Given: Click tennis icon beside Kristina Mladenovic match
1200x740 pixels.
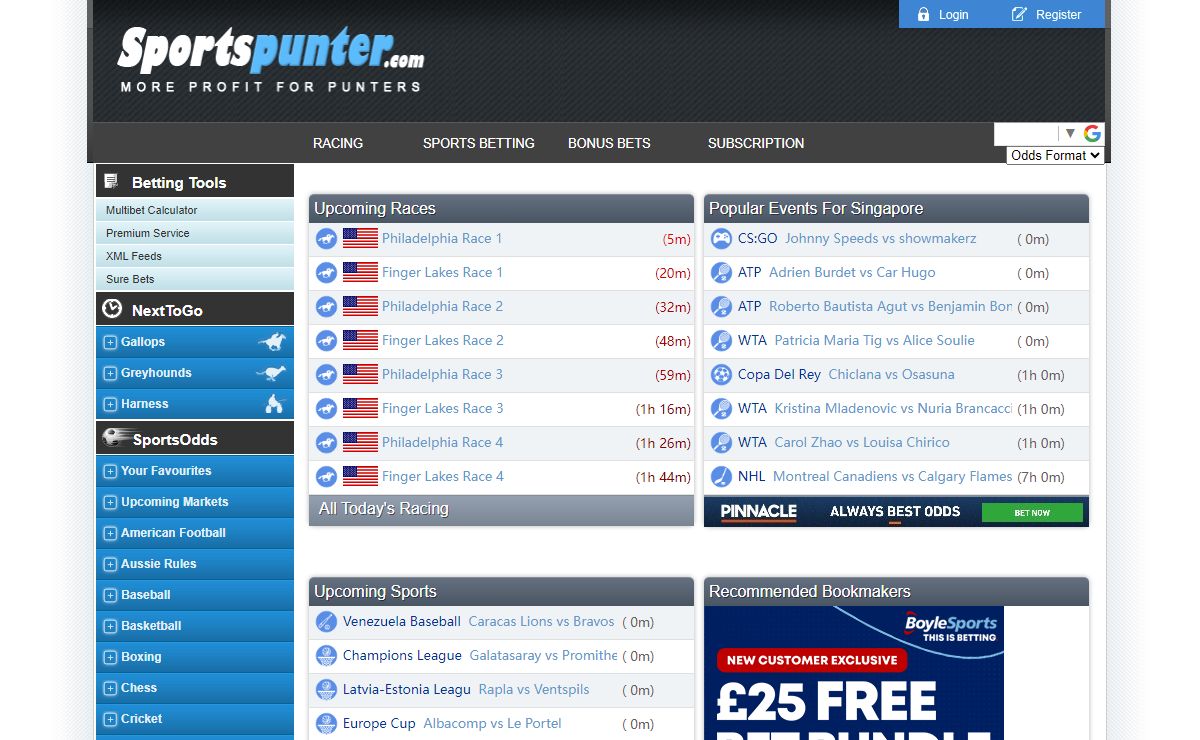Looking at the screenshot, I should coord(721,409).
